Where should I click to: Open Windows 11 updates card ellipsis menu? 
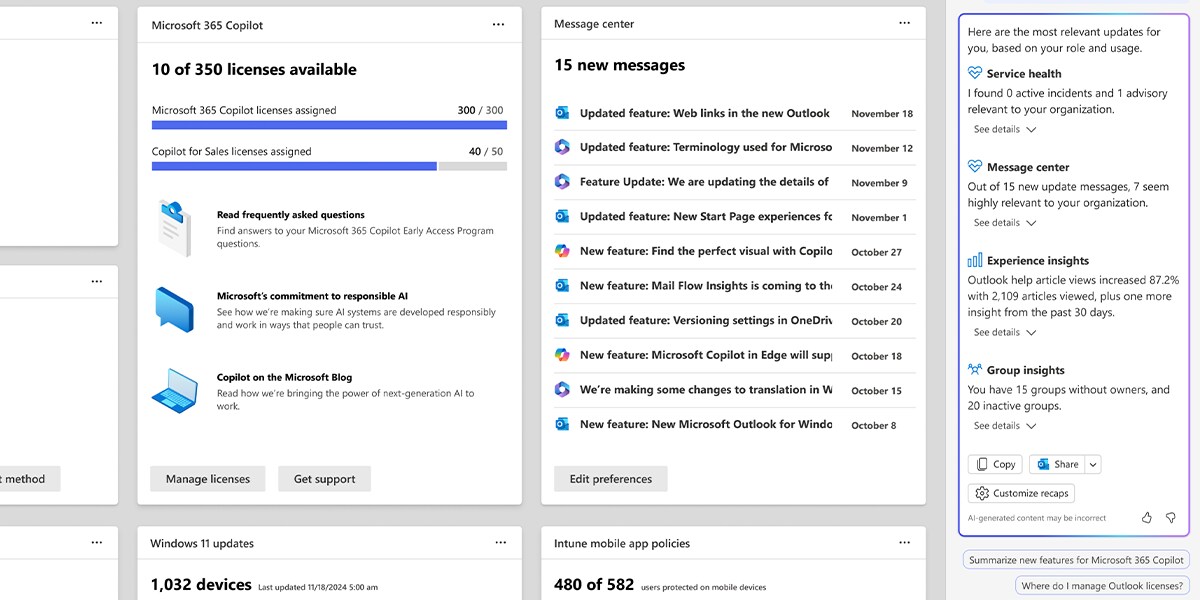[x=500, y=543]
